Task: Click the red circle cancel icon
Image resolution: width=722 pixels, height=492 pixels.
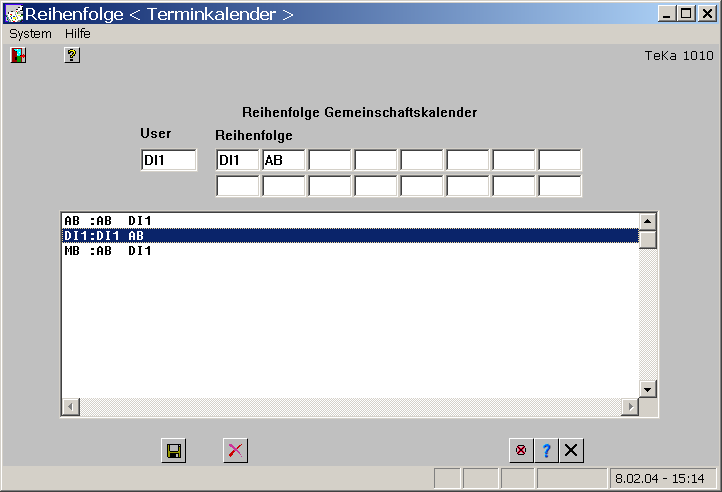Action: [x=520, y=451]
